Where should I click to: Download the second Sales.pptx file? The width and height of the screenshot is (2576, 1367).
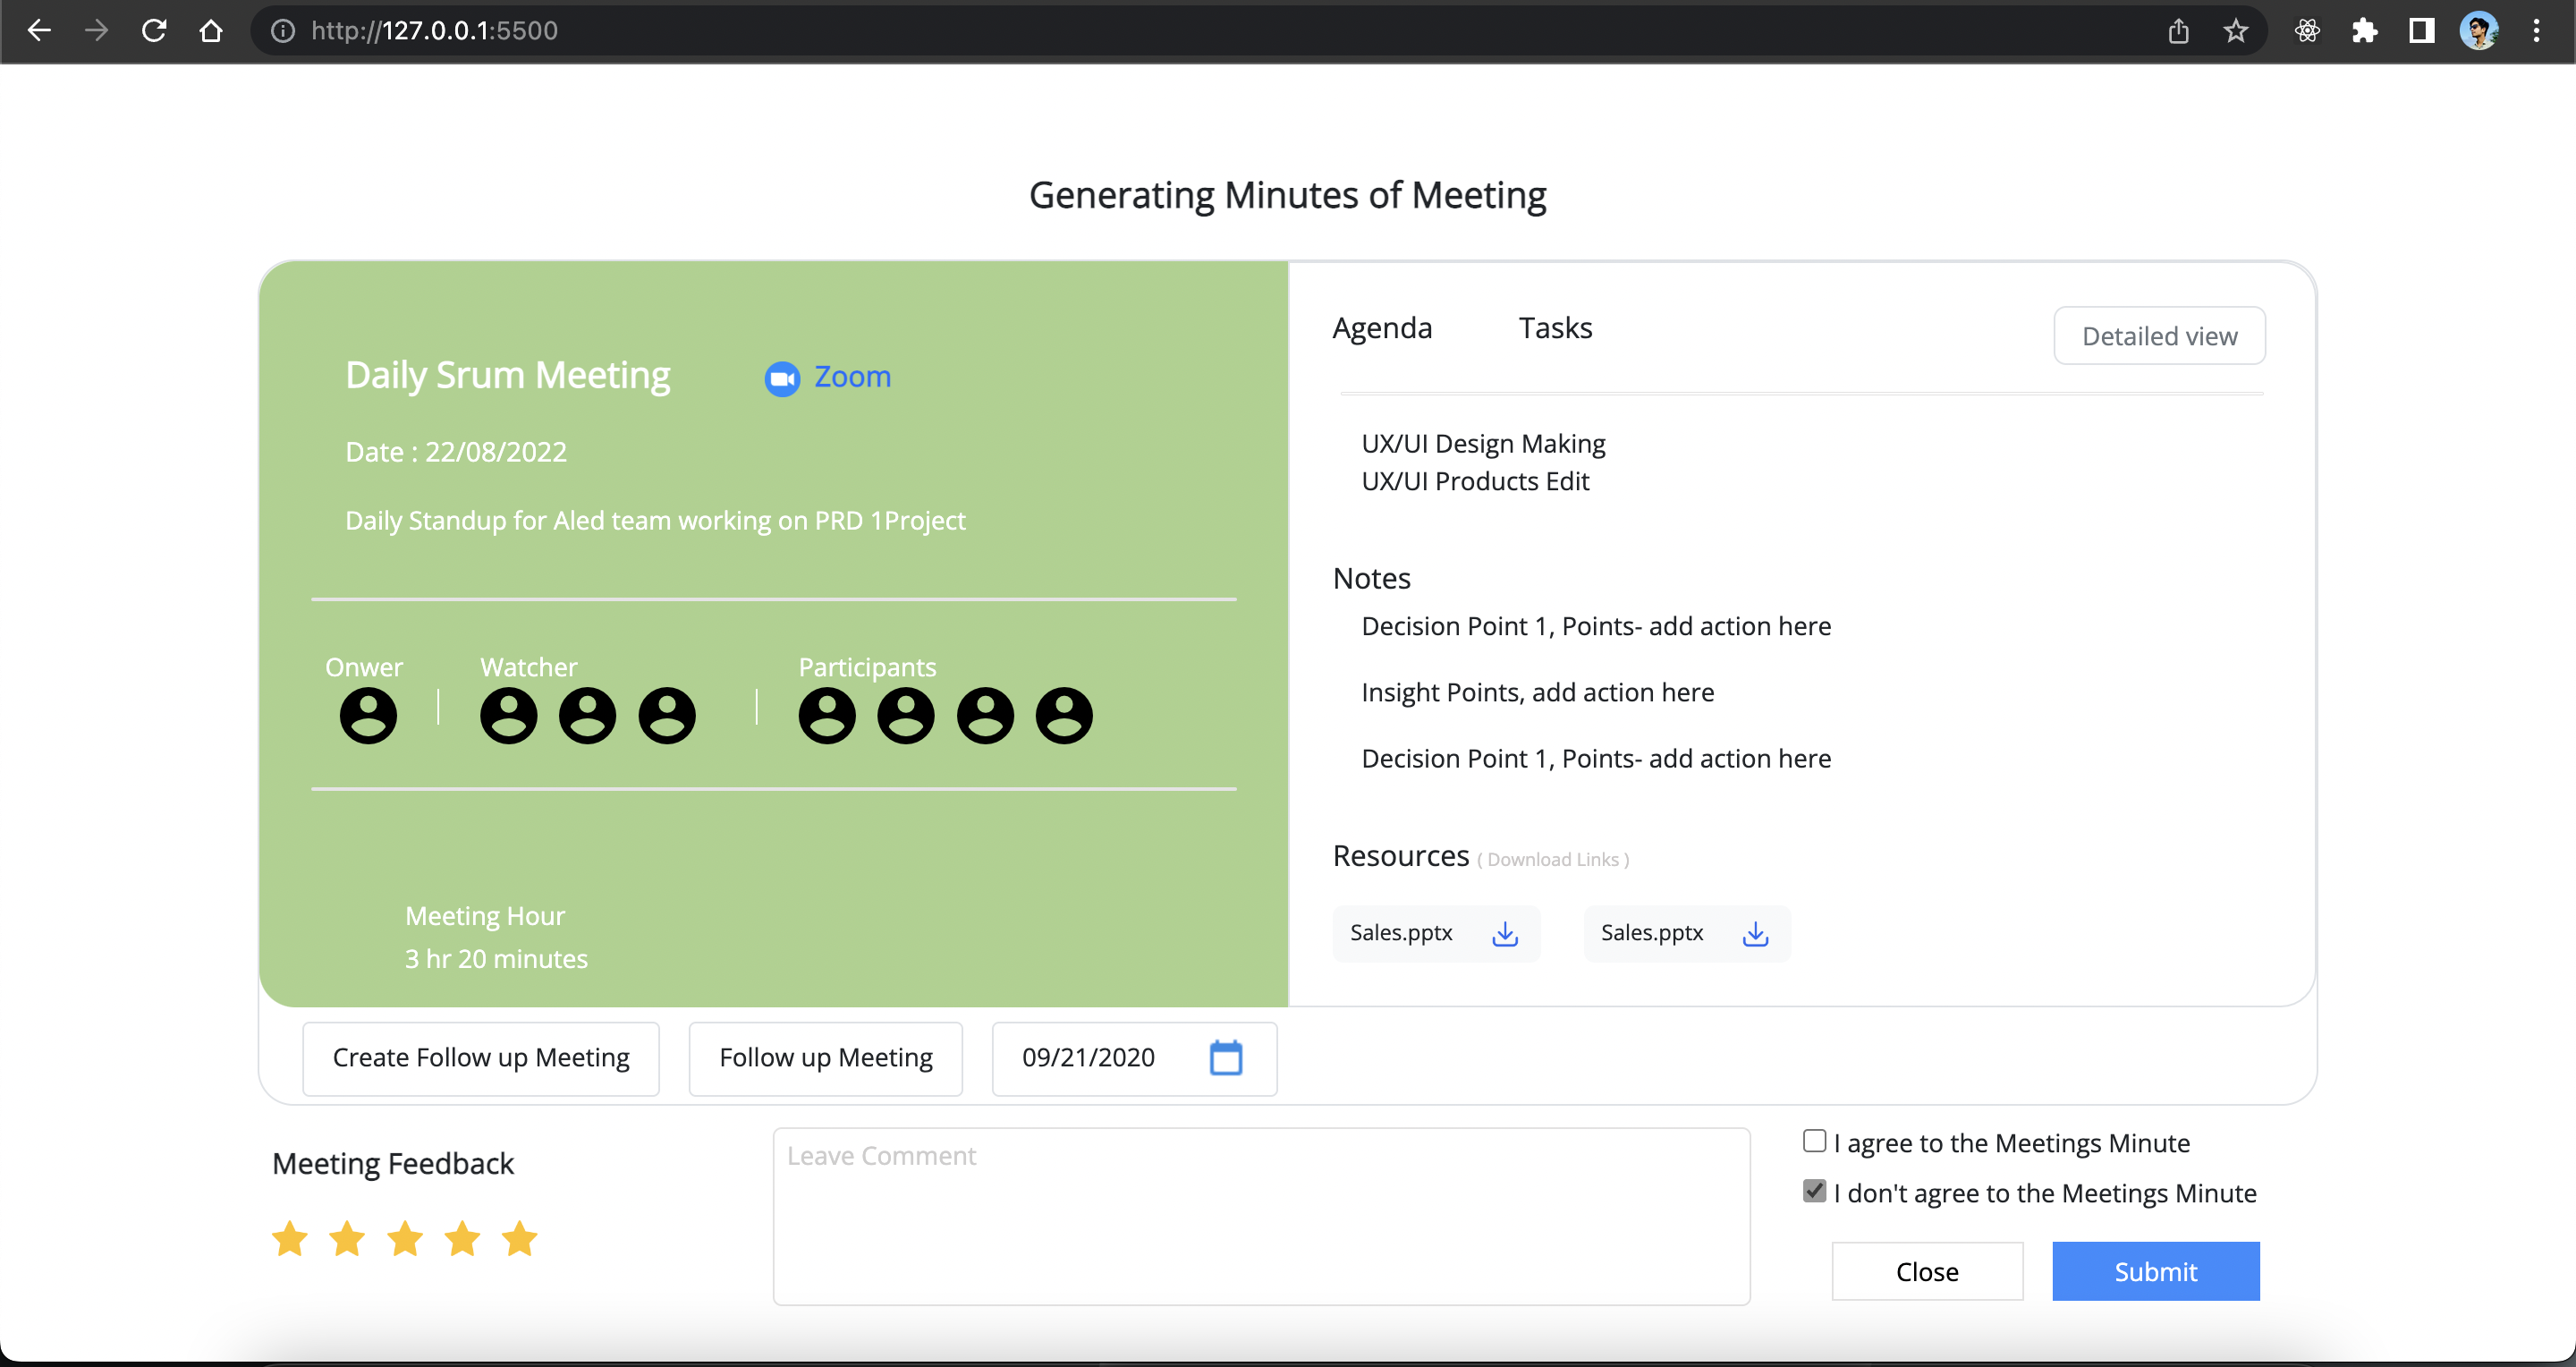point(1755,933)
